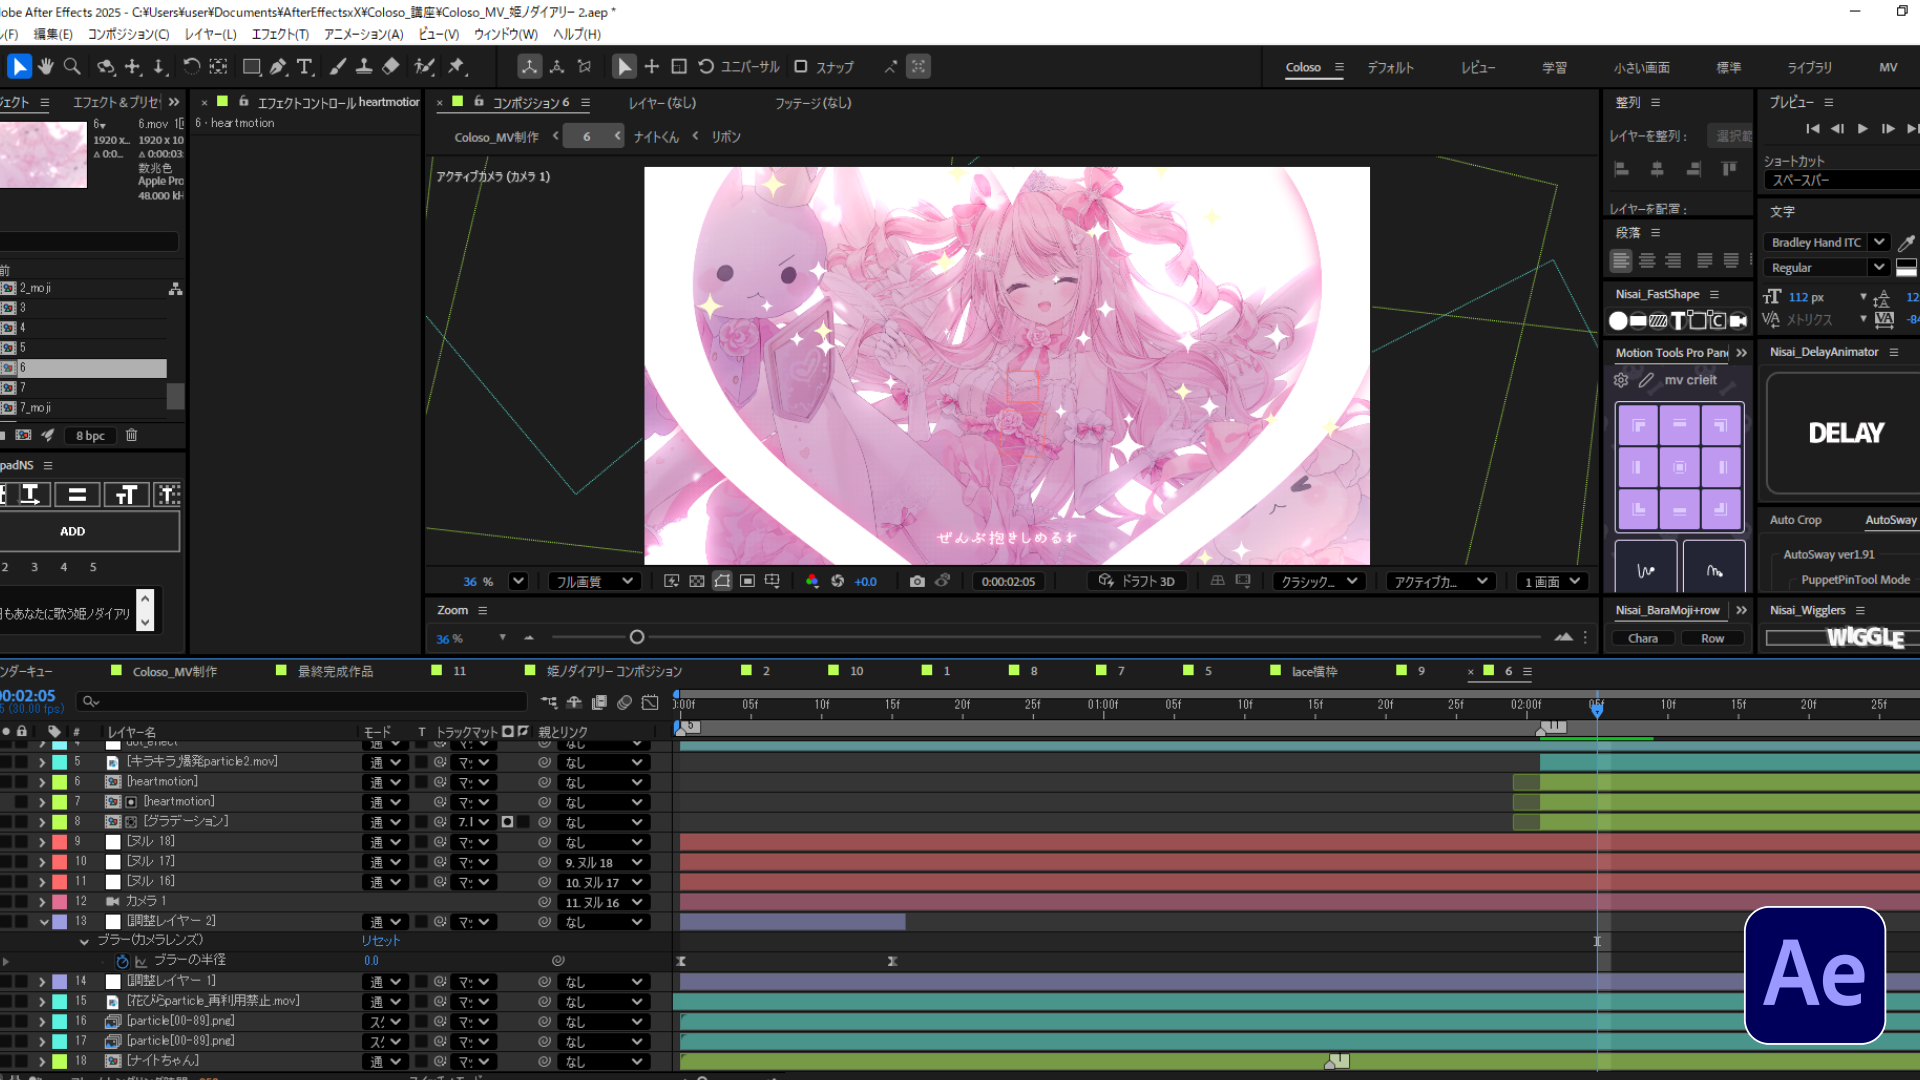Select the Type text tool
Image resolution: width=1920 pixels, height=1080 pixels.
(305, 67)
